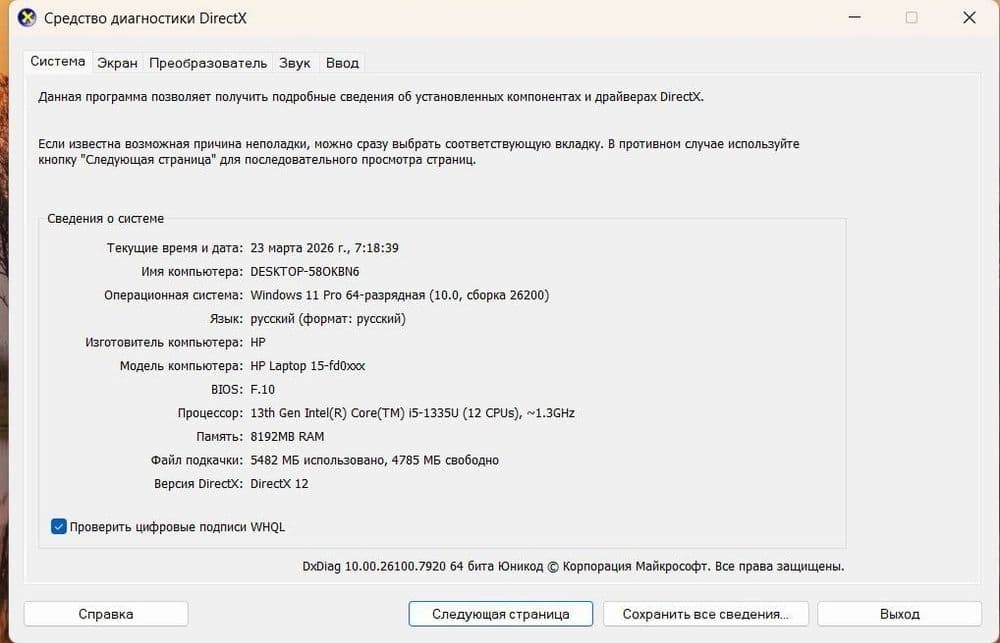This screenshot has width=1000, height=643.
Task: Save all info via Сохранить все сведения
Action: 705,614
